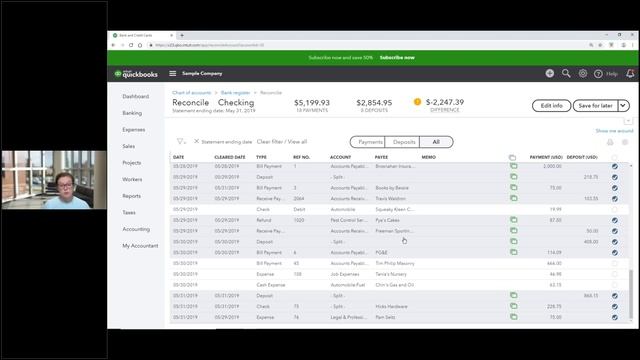
Task: Click the bank match icon for PG&E row
Action: click(x=513, y=252)
